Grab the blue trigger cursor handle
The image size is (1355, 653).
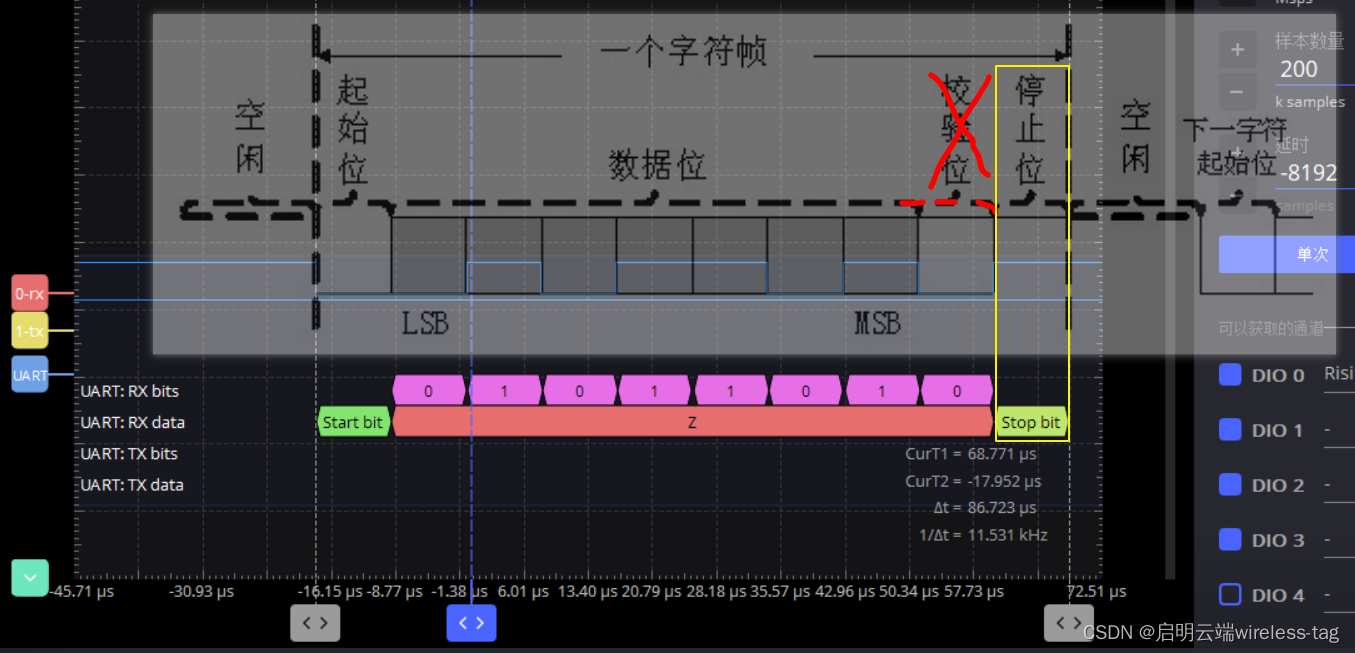pyautogui.click(x=471, y=623)
